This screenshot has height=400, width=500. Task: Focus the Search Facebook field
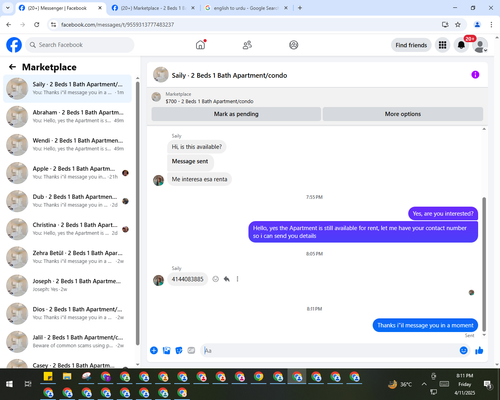80,45
